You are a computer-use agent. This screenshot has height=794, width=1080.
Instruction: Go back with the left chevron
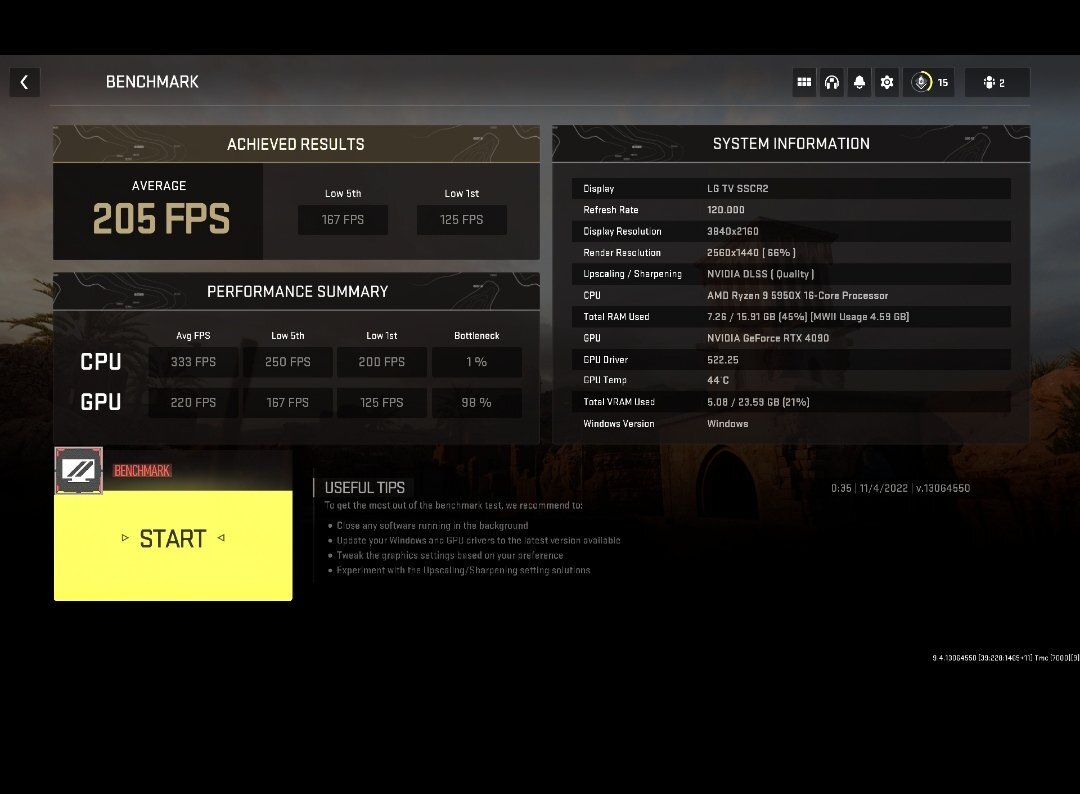[x=25, y=83]
